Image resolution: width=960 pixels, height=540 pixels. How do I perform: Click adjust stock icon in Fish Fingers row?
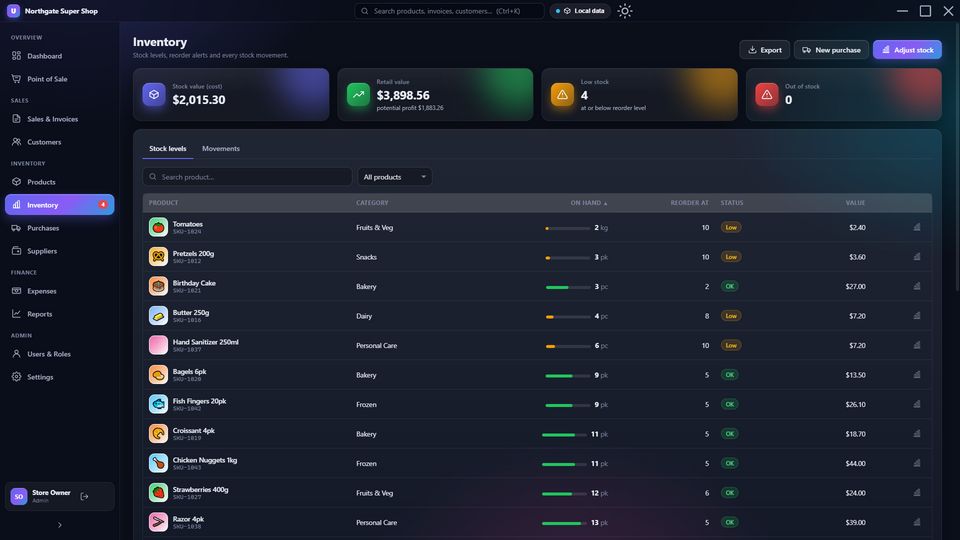[917, 404]
